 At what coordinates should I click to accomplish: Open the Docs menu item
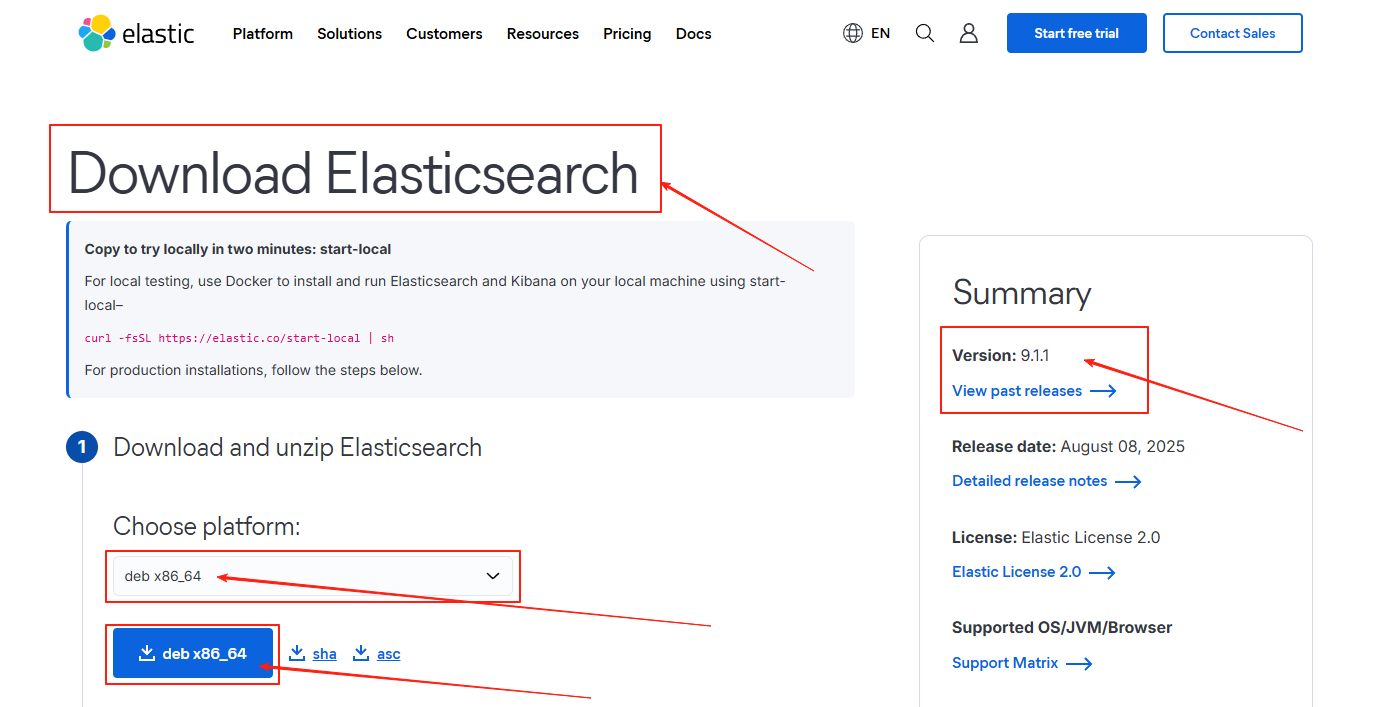pos(694,34)
